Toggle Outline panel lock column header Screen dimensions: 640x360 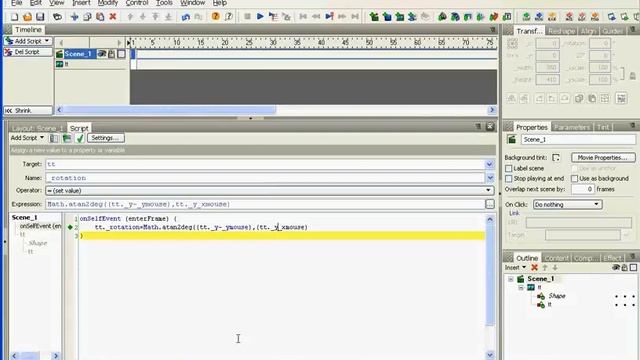coord(624,268)
